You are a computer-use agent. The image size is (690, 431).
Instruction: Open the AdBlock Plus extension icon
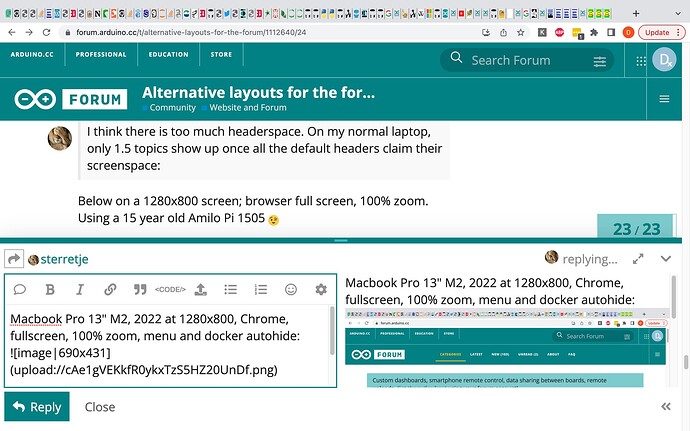[x=559, y=32]
